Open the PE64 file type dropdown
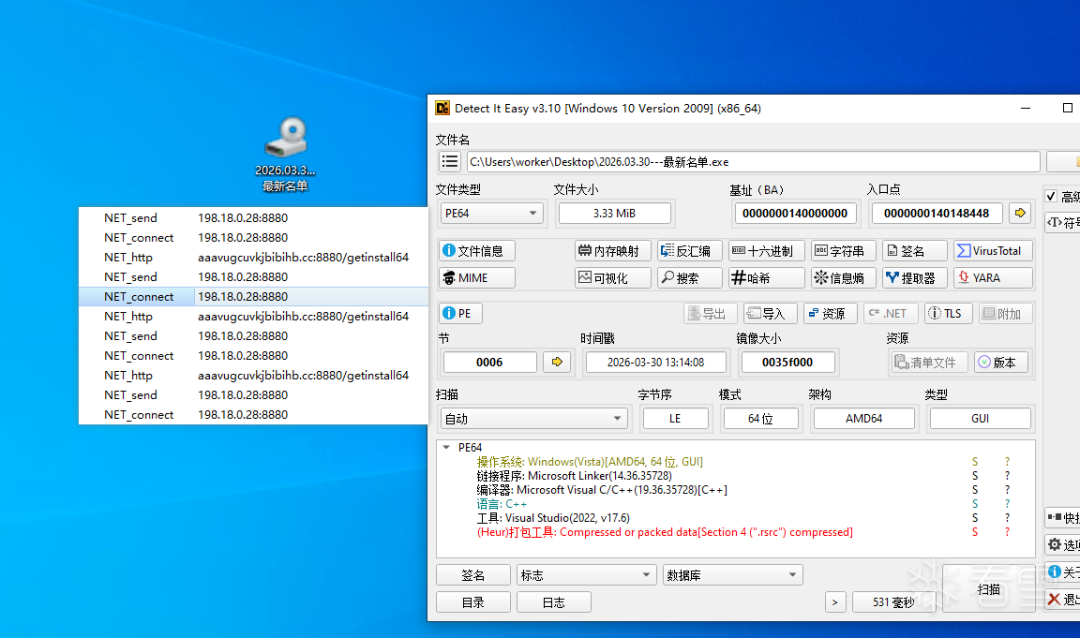This screenshot has height=638, width=1080. point(491,214)
